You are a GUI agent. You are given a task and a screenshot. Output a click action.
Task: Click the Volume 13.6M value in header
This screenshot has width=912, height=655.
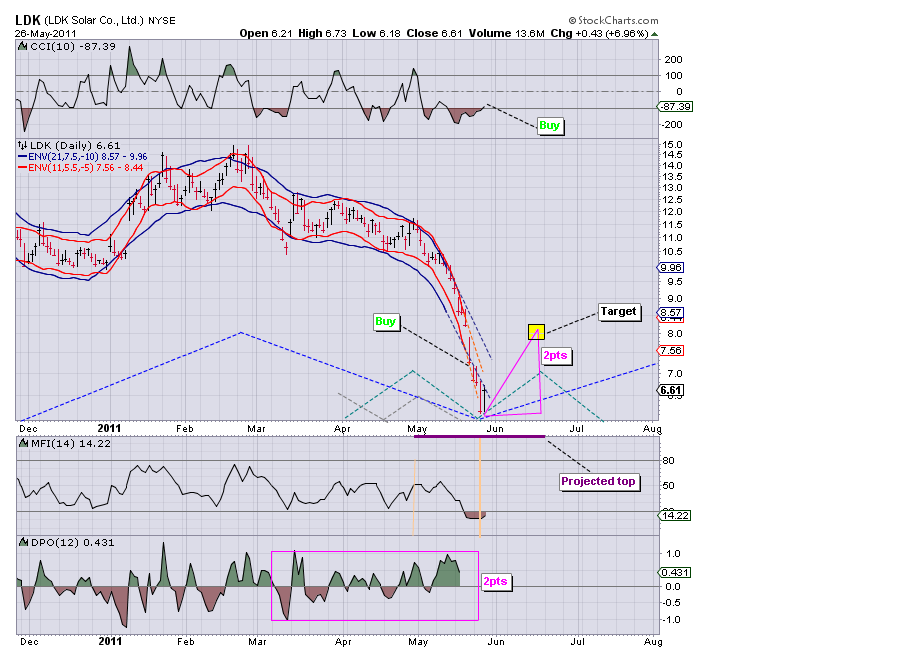click(507, 34)
